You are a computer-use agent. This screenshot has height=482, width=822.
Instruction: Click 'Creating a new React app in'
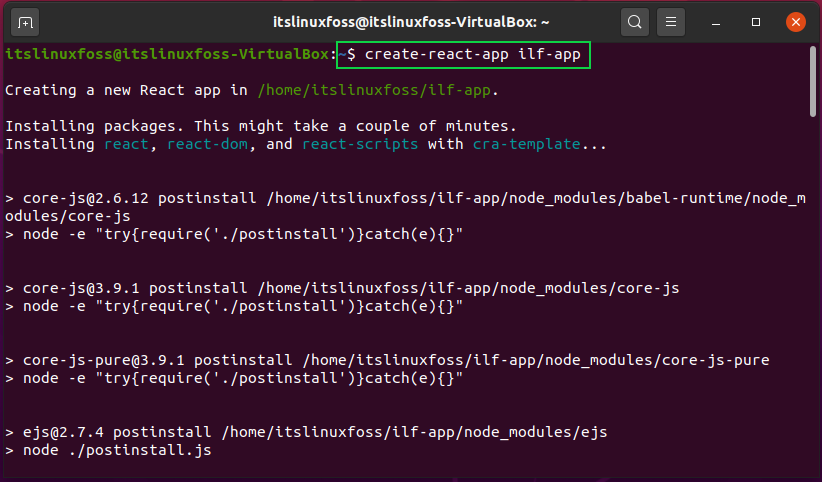126,90
